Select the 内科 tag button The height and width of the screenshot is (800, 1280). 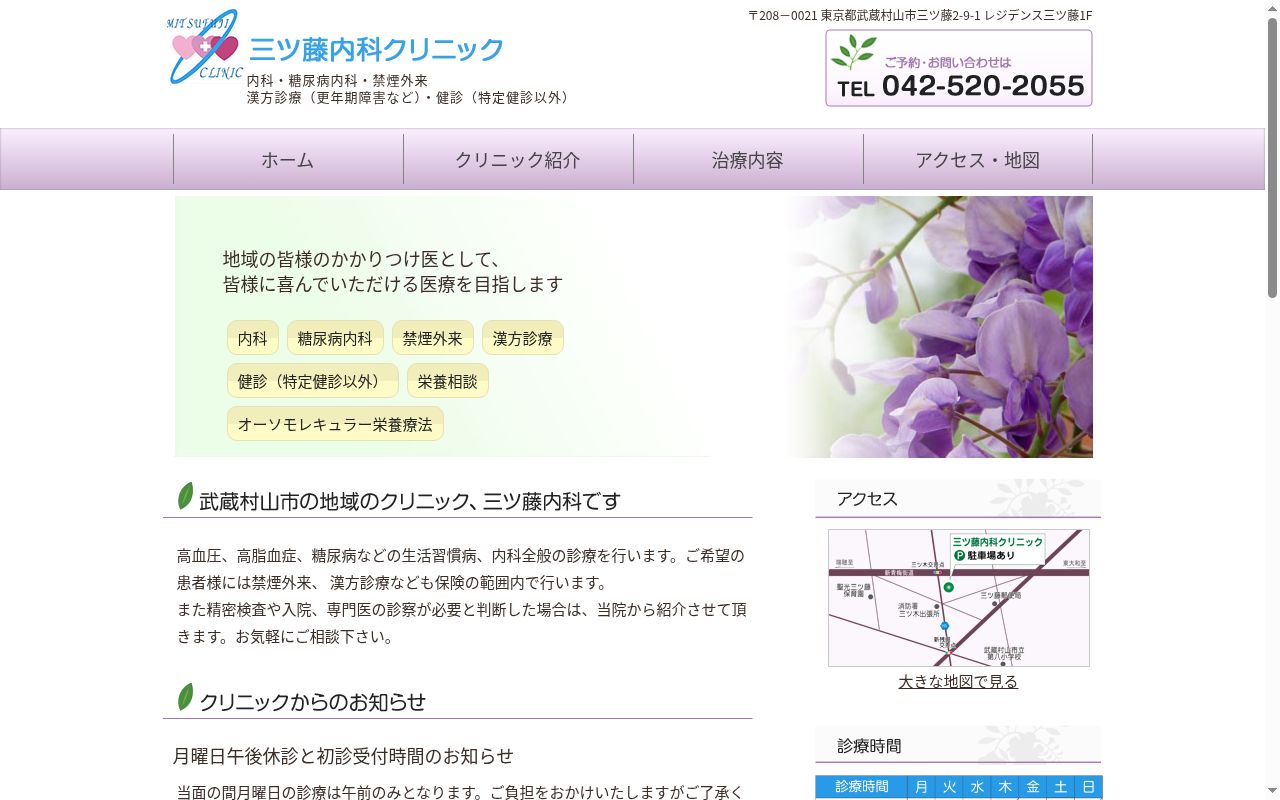253,338
